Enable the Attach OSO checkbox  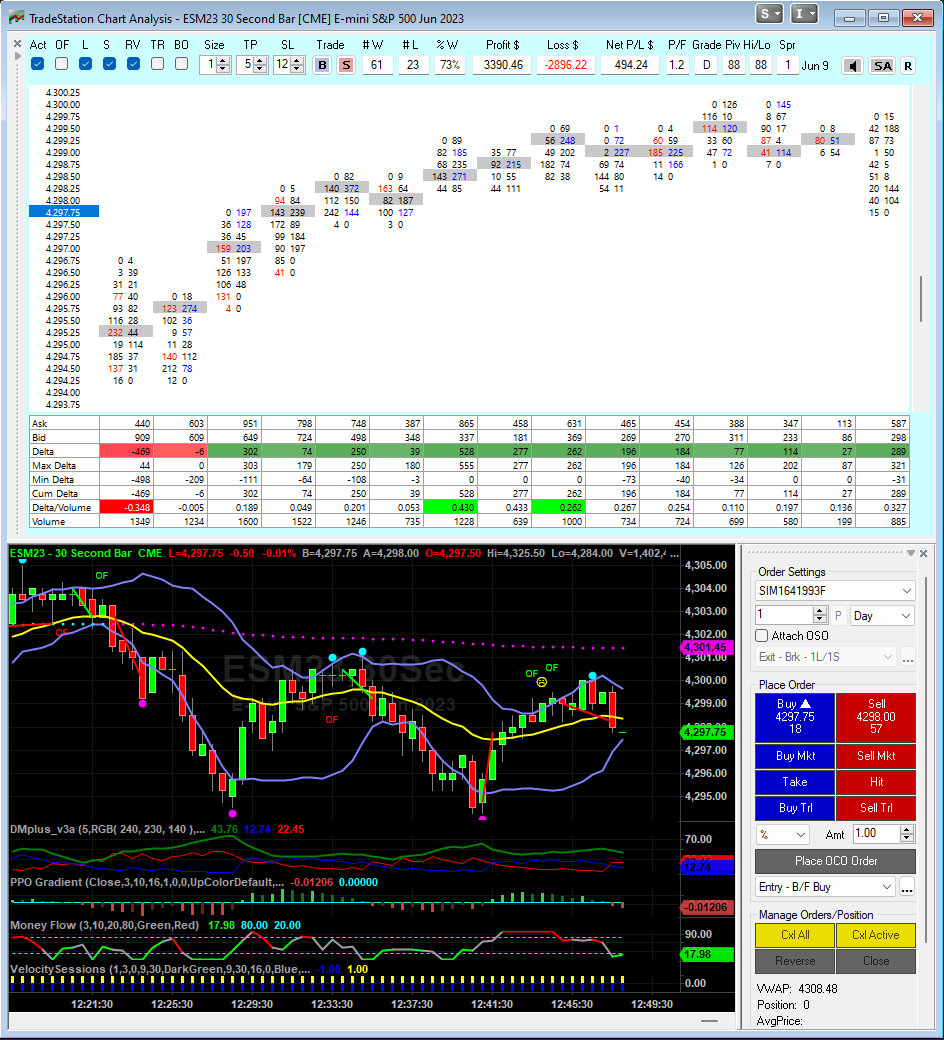pyautogui.click(x=762, y=635)
